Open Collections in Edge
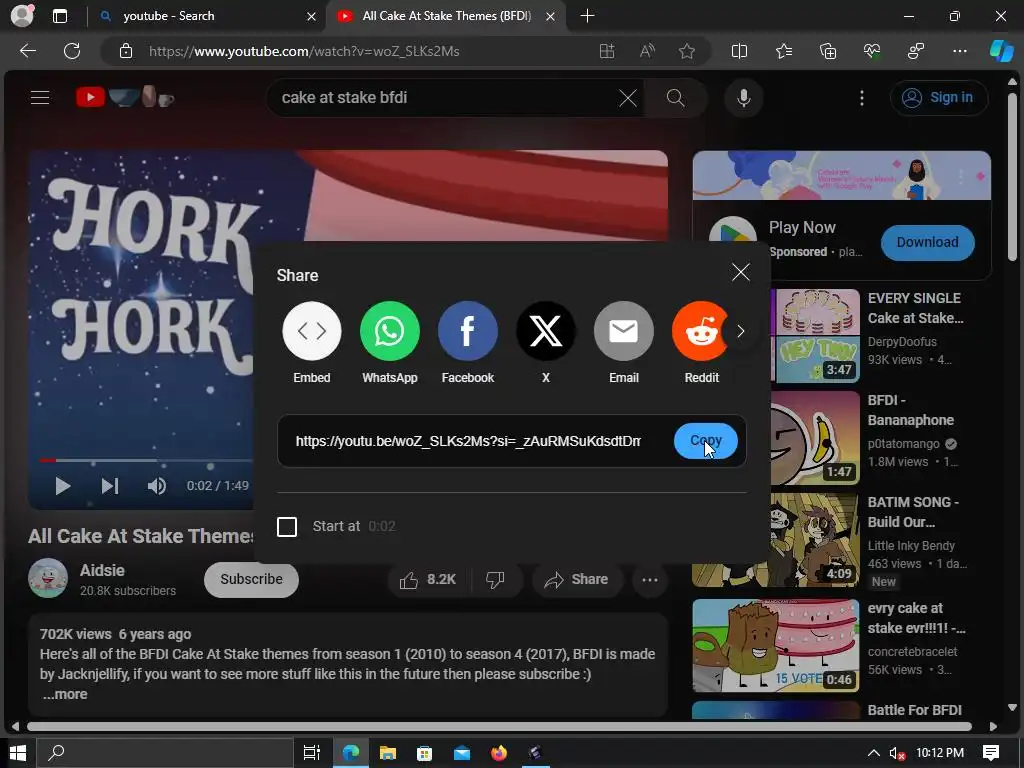The height and width of the screenshot is (768, 1024). tap(827, 51)
